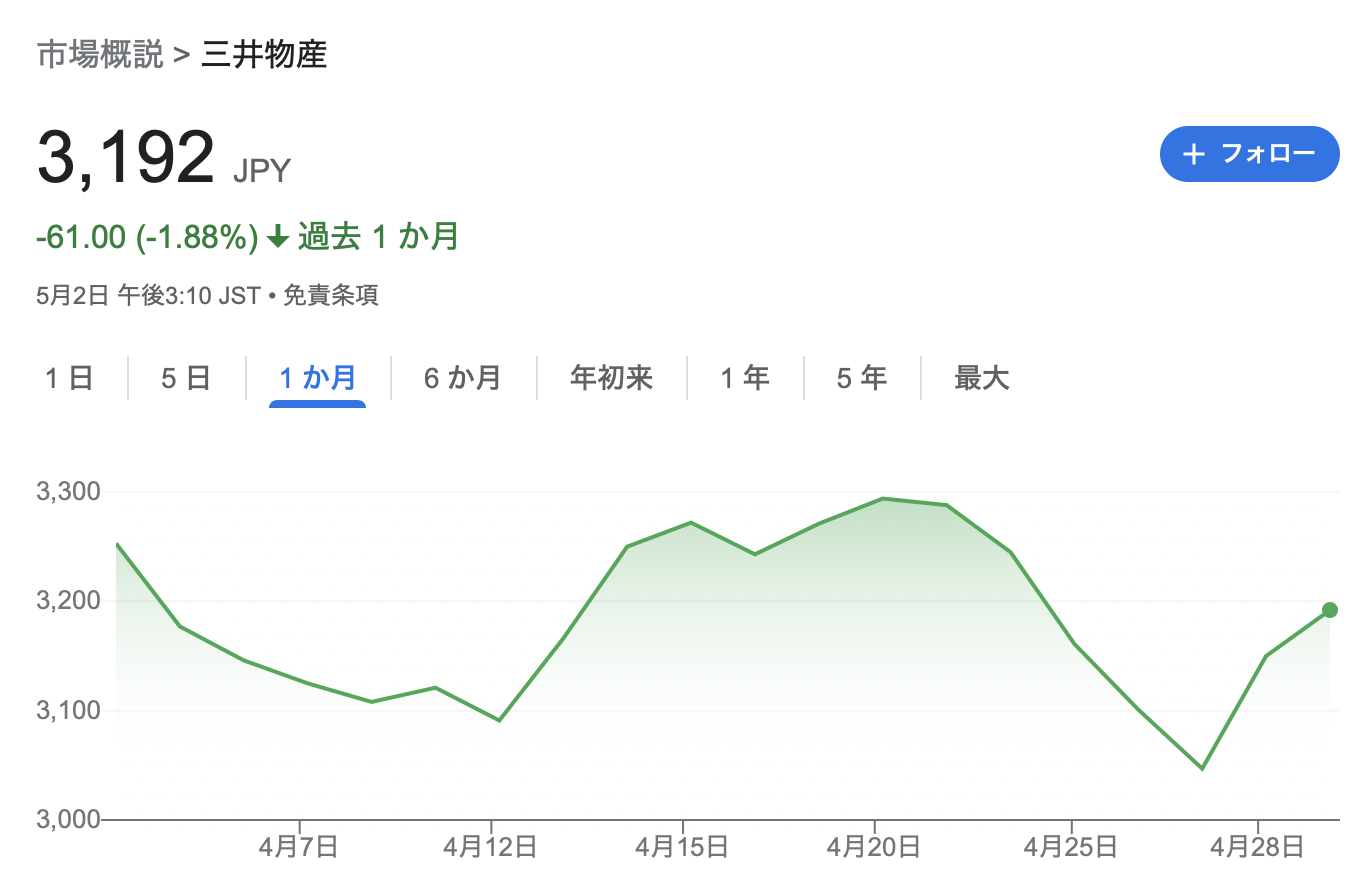This screenshot has width=1366, height=884.
Task: Click the down arrow icon beside 過去 1 か月
Action: (279, 238)
